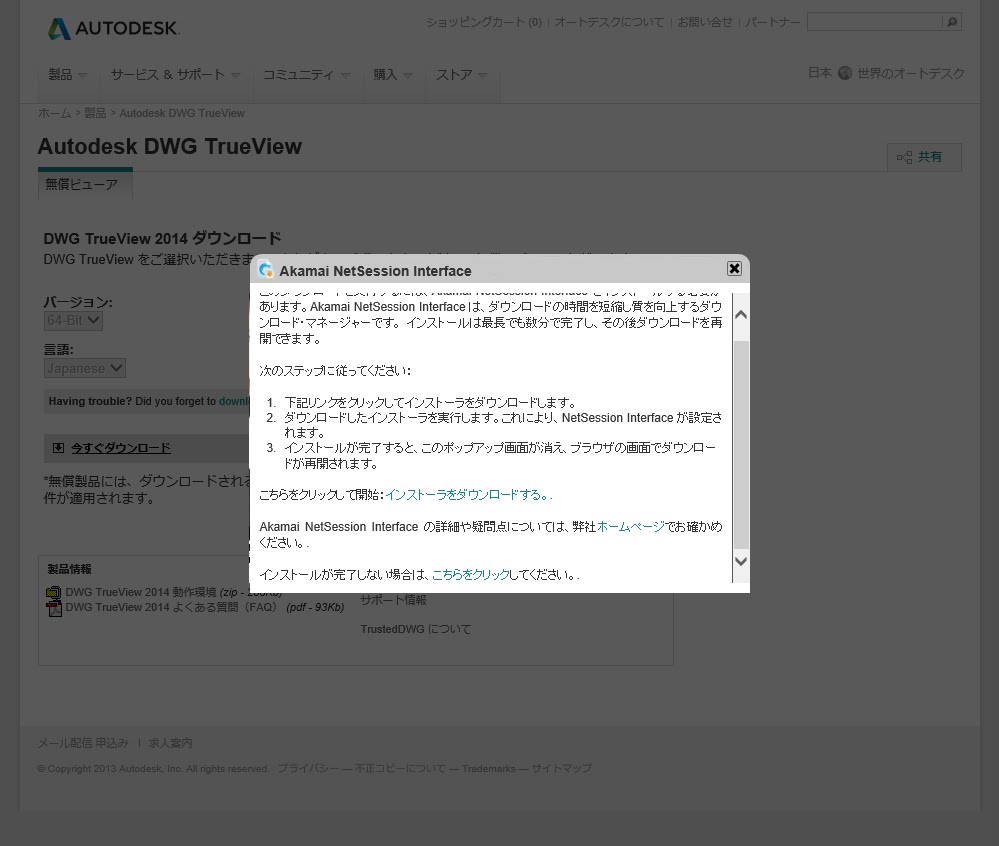This screenshot has height=846, width=999.
Task: Click the ホームページ link in dialog
Action: coord(631,527)
